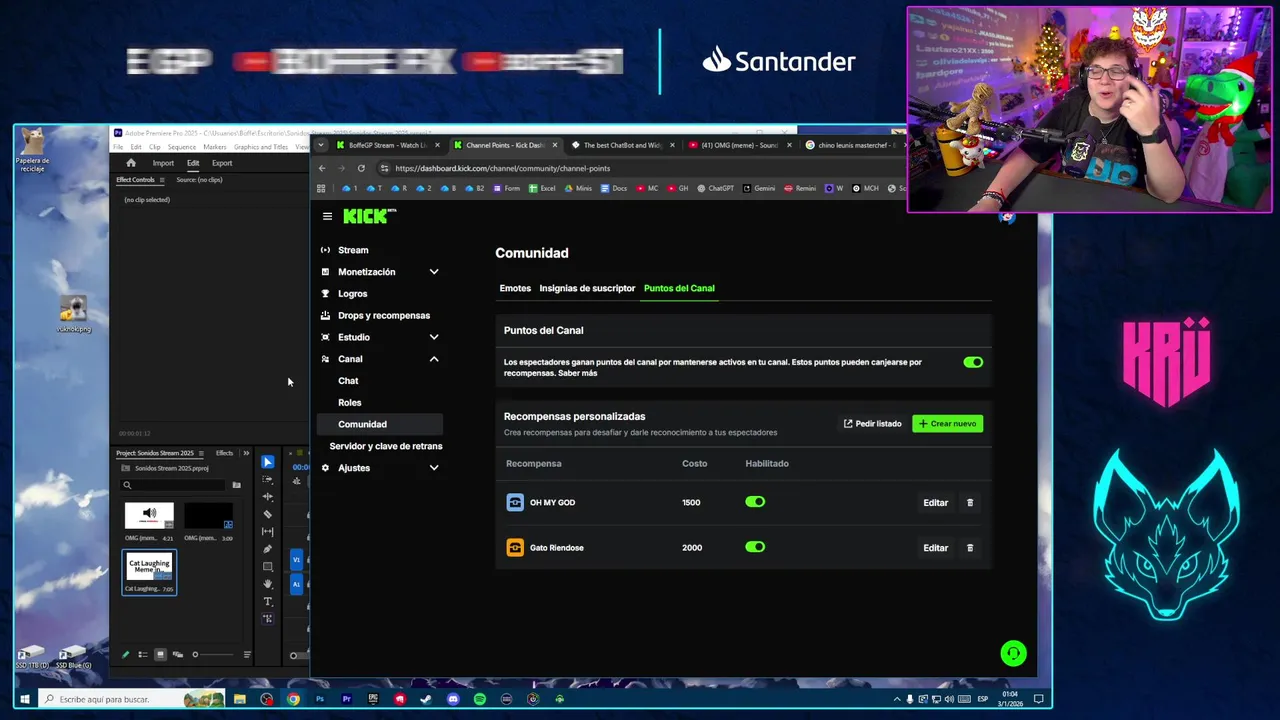Open the Effects tab in Premiere

224,453
